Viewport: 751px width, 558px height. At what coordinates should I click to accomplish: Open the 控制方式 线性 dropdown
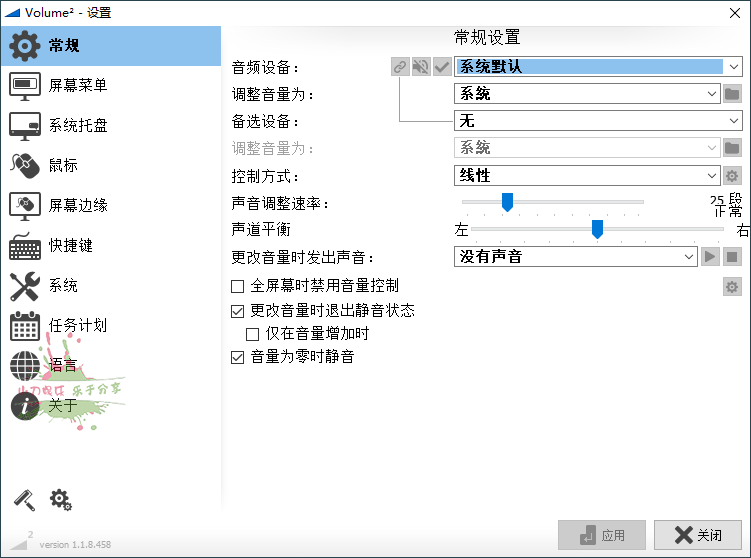[x=711, y=176]
